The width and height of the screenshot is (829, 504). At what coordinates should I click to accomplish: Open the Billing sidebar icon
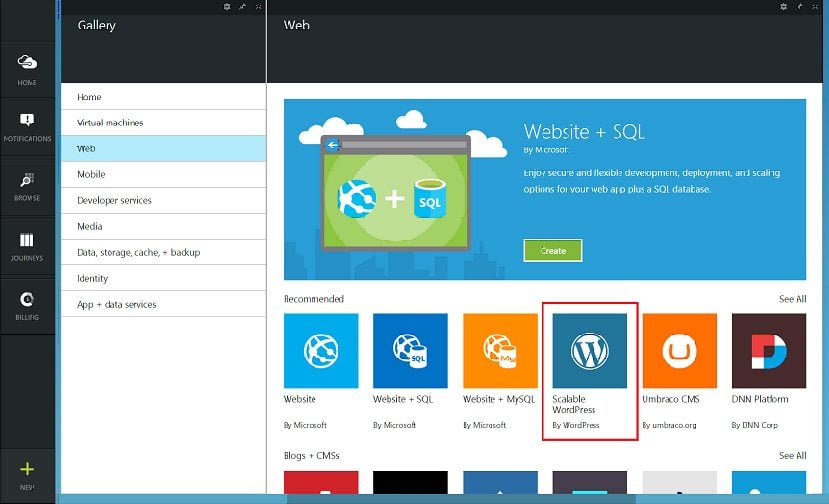click(x=28, y=304)
